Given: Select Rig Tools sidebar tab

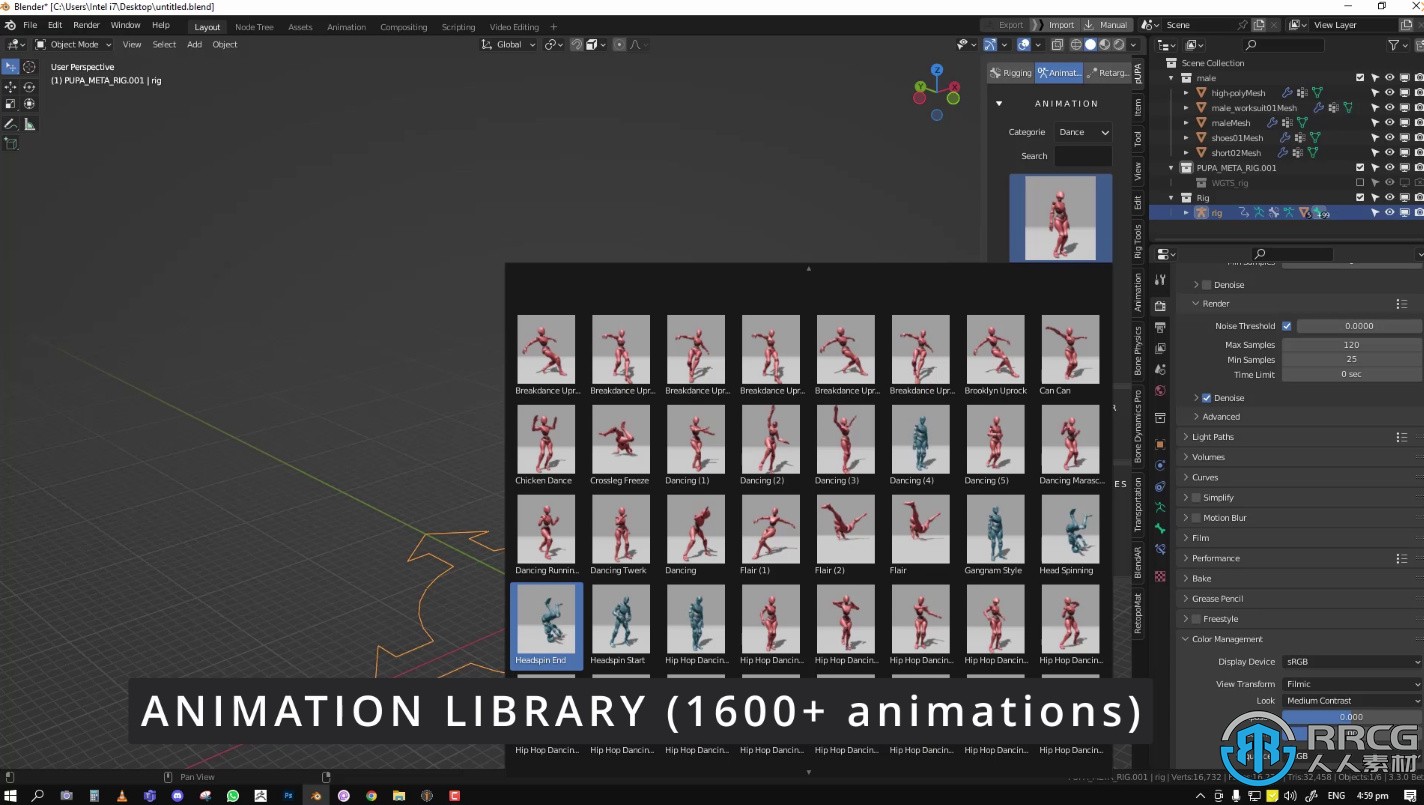Looking at the screenshot, I should point(1138,242).
